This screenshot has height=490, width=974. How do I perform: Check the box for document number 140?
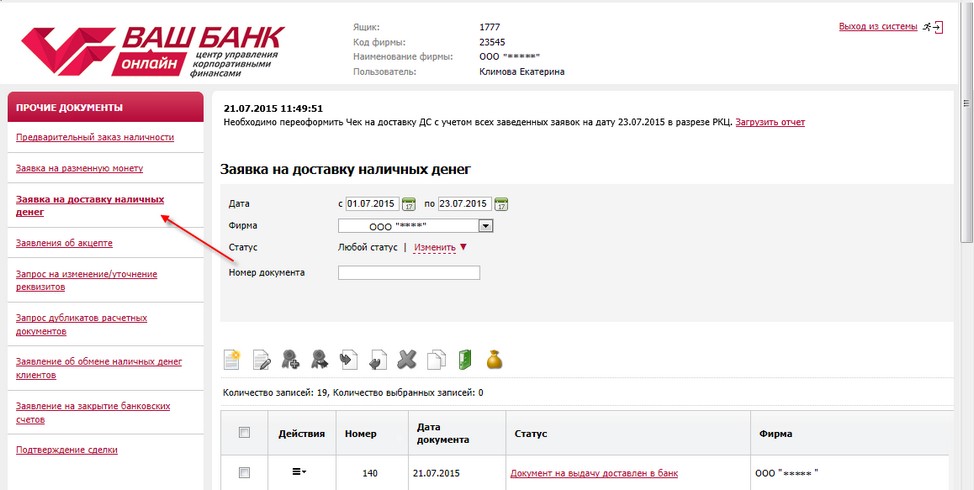[x=245, y=472]
